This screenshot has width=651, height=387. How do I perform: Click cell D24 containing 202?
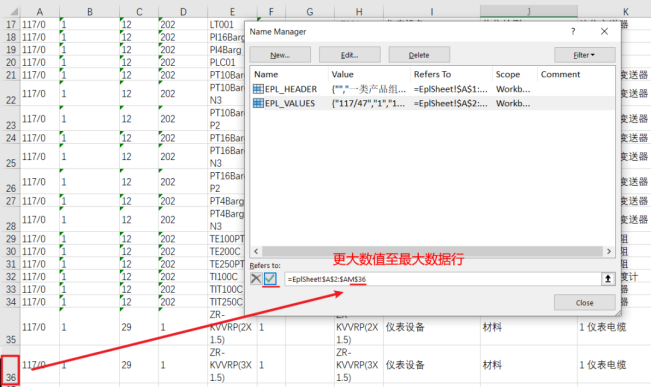(x=183, y=138)
